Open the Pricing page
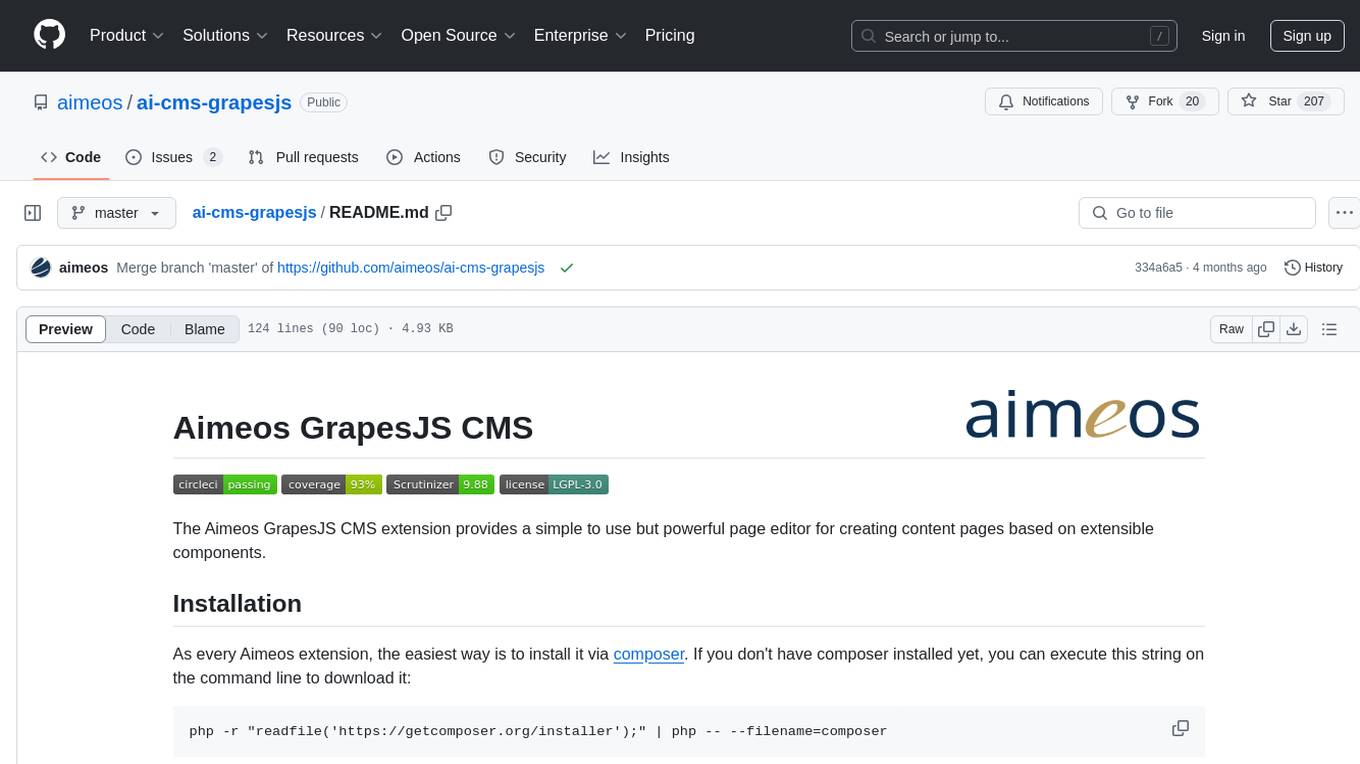1360x764 pixels. (670, 35)
